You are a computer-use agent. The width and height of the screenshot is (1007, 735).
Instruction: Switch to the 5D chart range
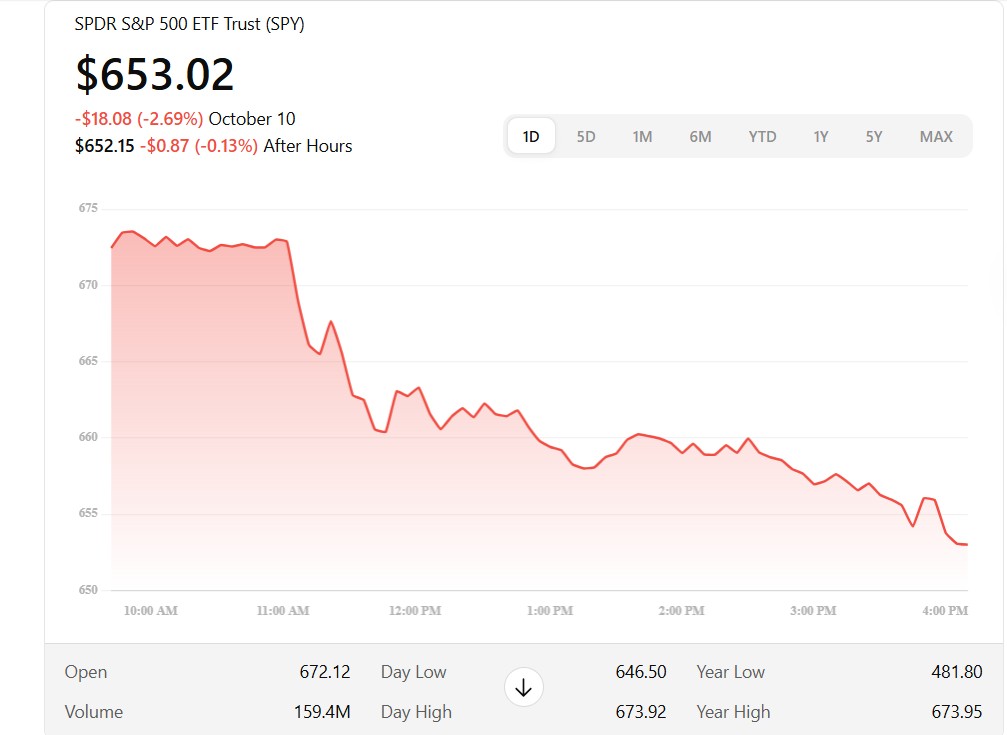(586, 136)
